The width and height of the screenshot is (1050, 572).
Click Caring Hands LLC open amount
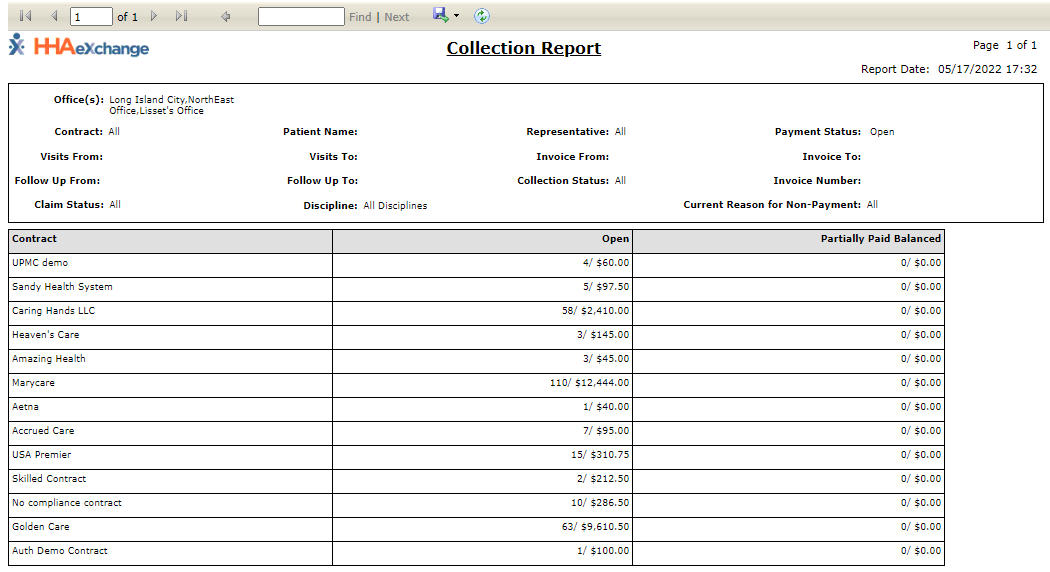click(x=595, y=311)
